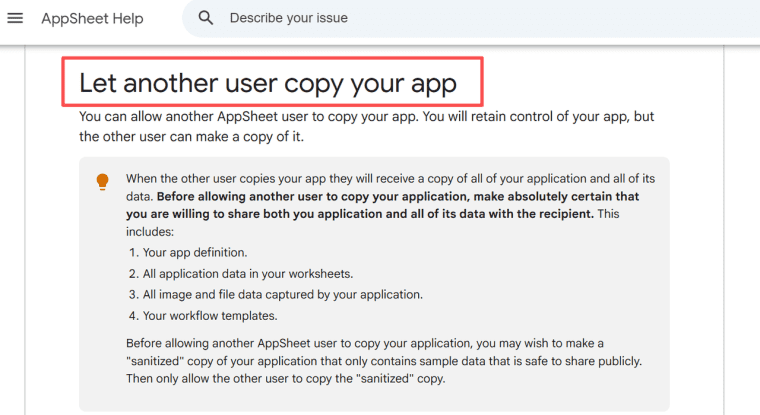Click the sentence 'Then only allow the other user'
Image resolution: width=760 pixels, height=415 pixels.
(x=285, y=379)
